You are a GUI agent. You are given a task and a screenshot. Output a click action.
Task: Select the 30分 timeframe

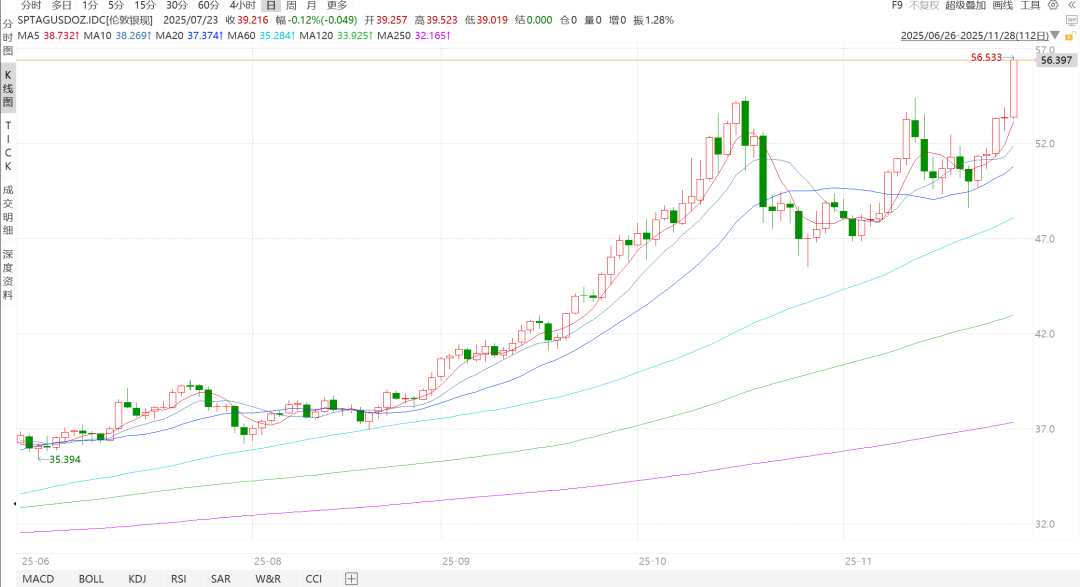click(x=176, y=6)
